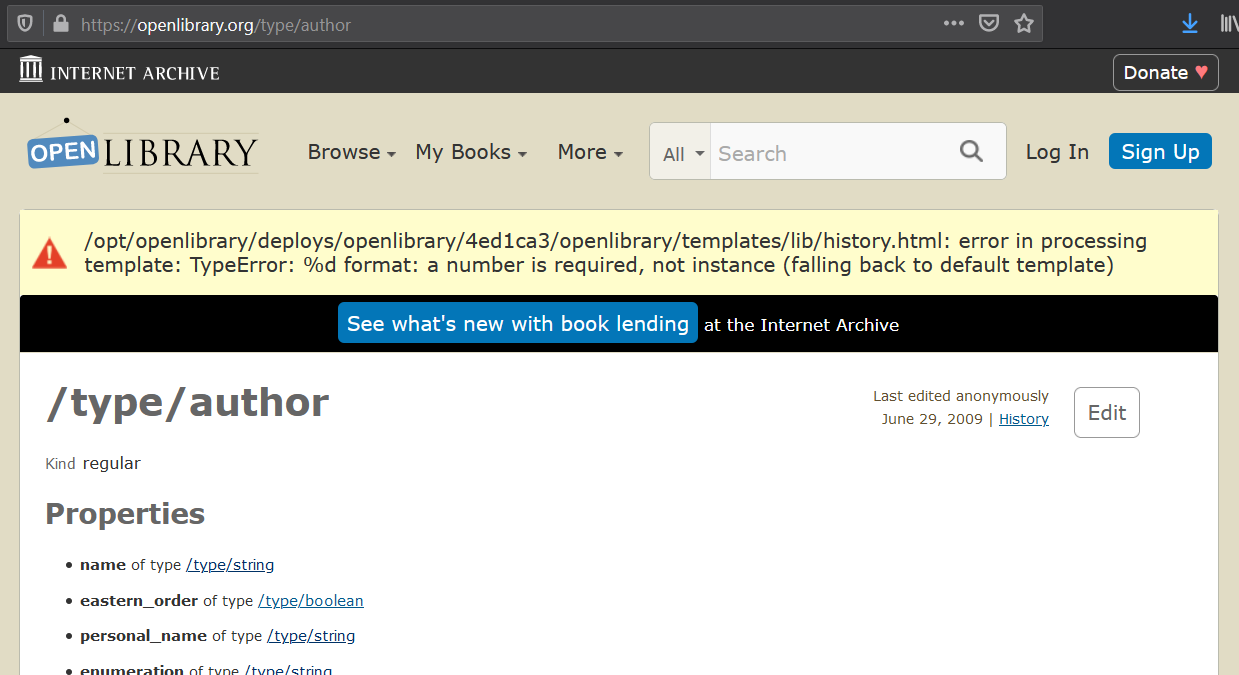Click the Internet Archive logo
The height and width of the screenshot is (675, 1239).
[x=119, y=71]
